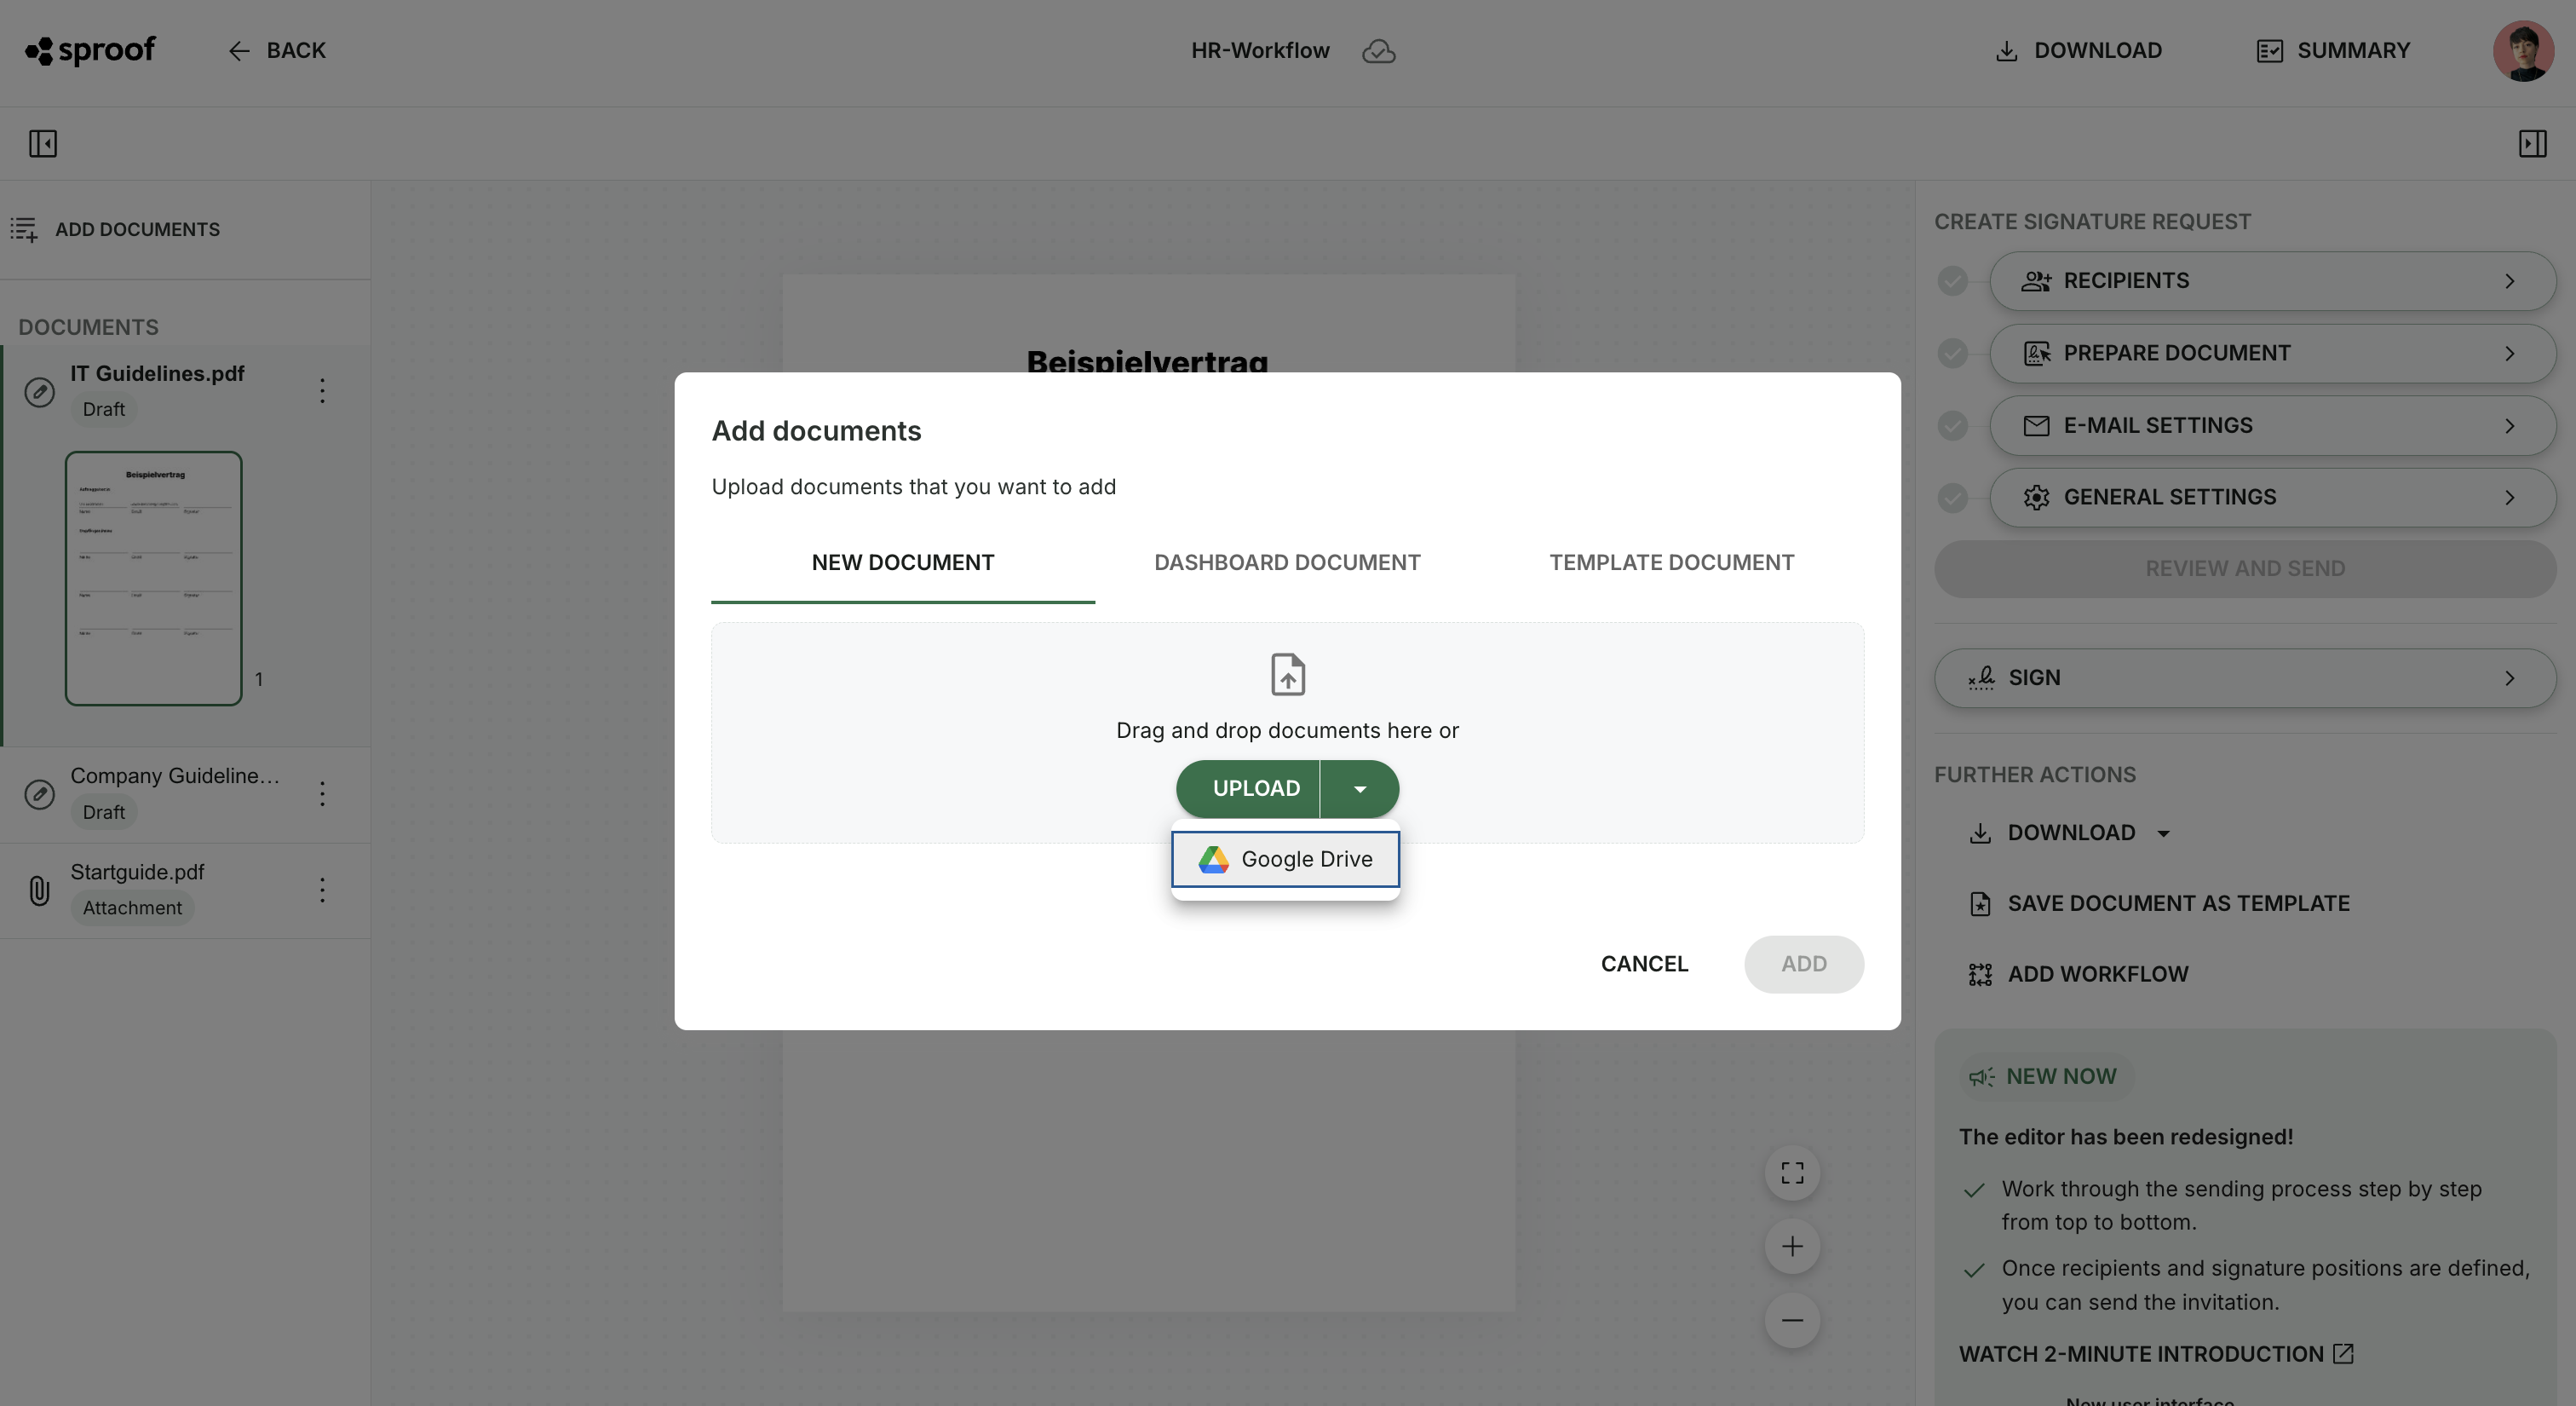The image size is (2576, 1406).
Task: Expand the GENERAL SETTINGS step
Action: pos(2272,497)
